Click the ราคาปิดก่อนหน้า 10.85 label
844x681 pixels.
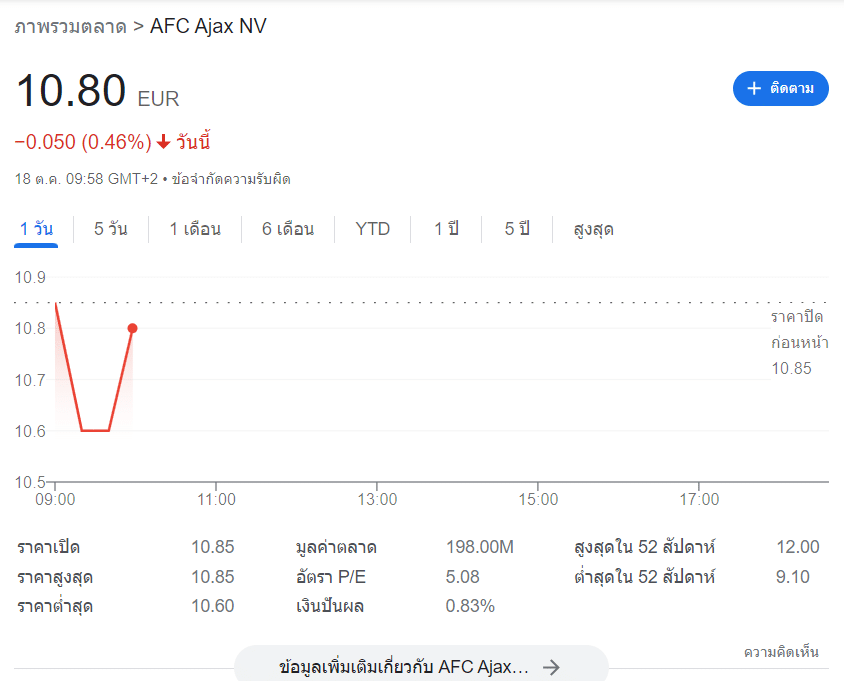point(799,342)
